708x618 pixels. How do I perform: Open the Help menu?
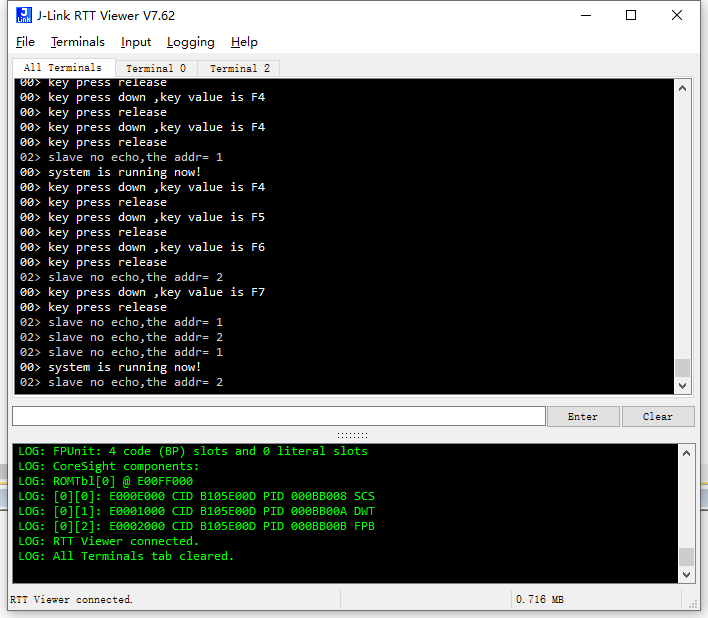(244, 42)
